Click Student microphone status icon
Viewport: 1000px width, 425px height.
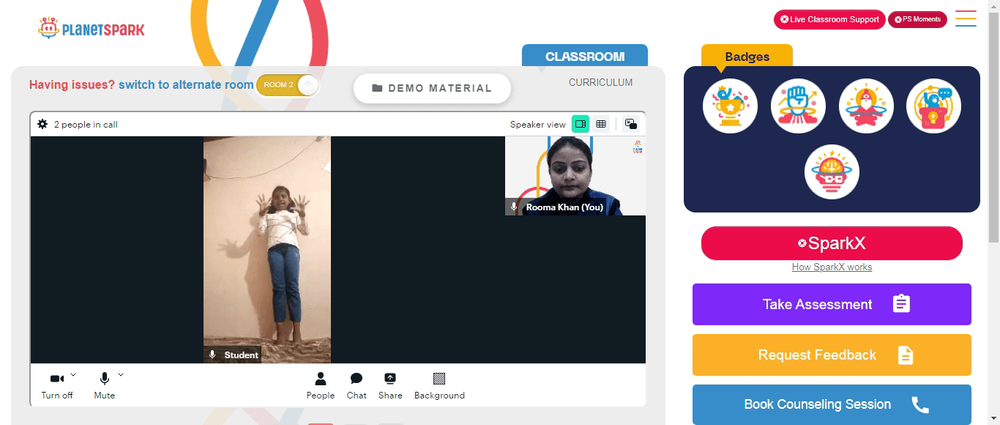[x=213, y=355]
